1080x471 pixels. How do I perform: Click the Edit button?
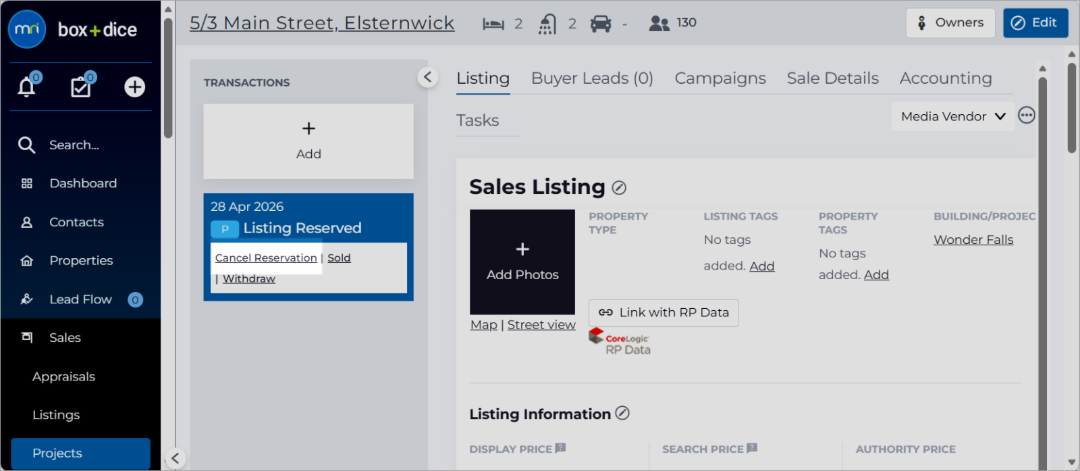click(1035, 23)
